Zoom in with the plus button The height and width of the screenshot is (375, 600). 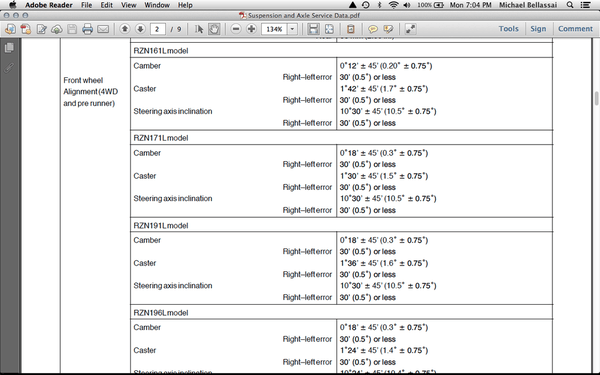251,29
